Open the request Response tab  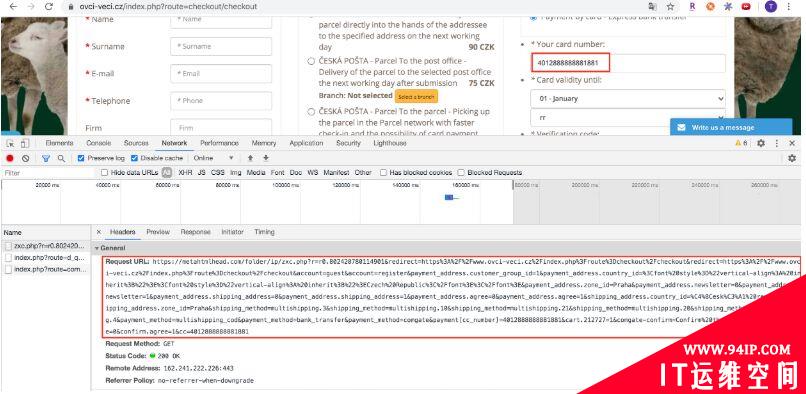[x=195, y=232]
